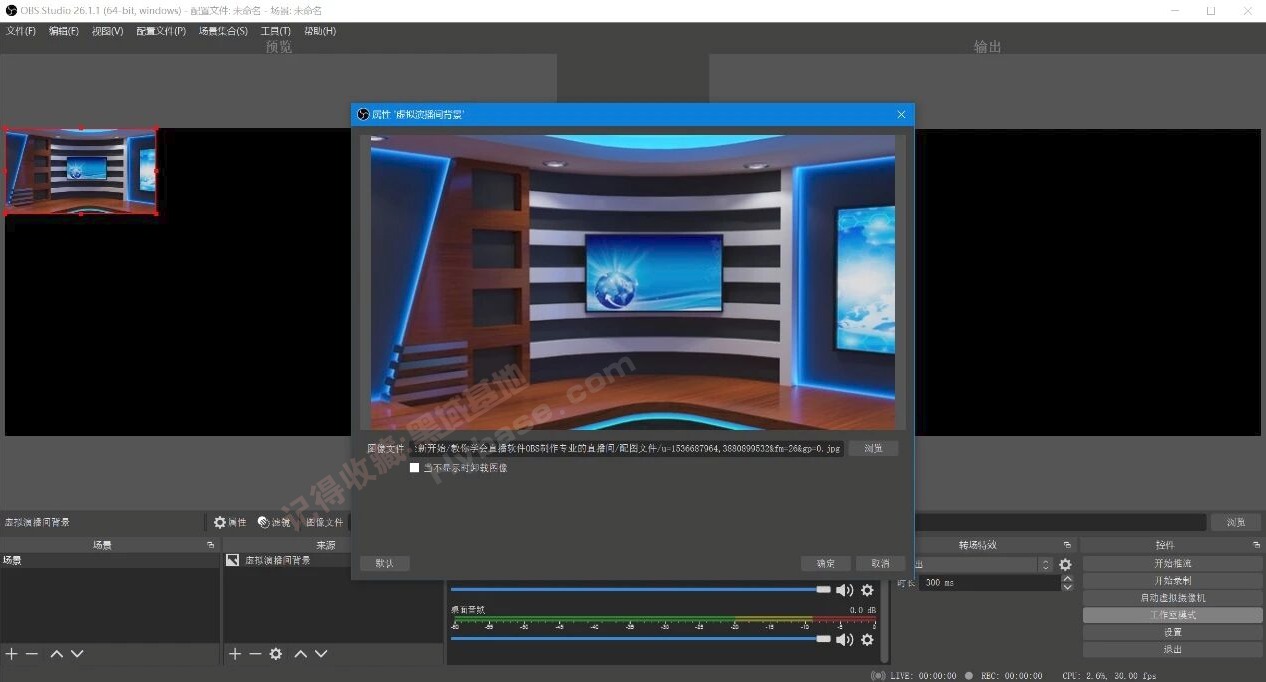Viewport: 1266px width, 682px height.
Task: Open the transition settings gear icon
Action: [1064, 564]
